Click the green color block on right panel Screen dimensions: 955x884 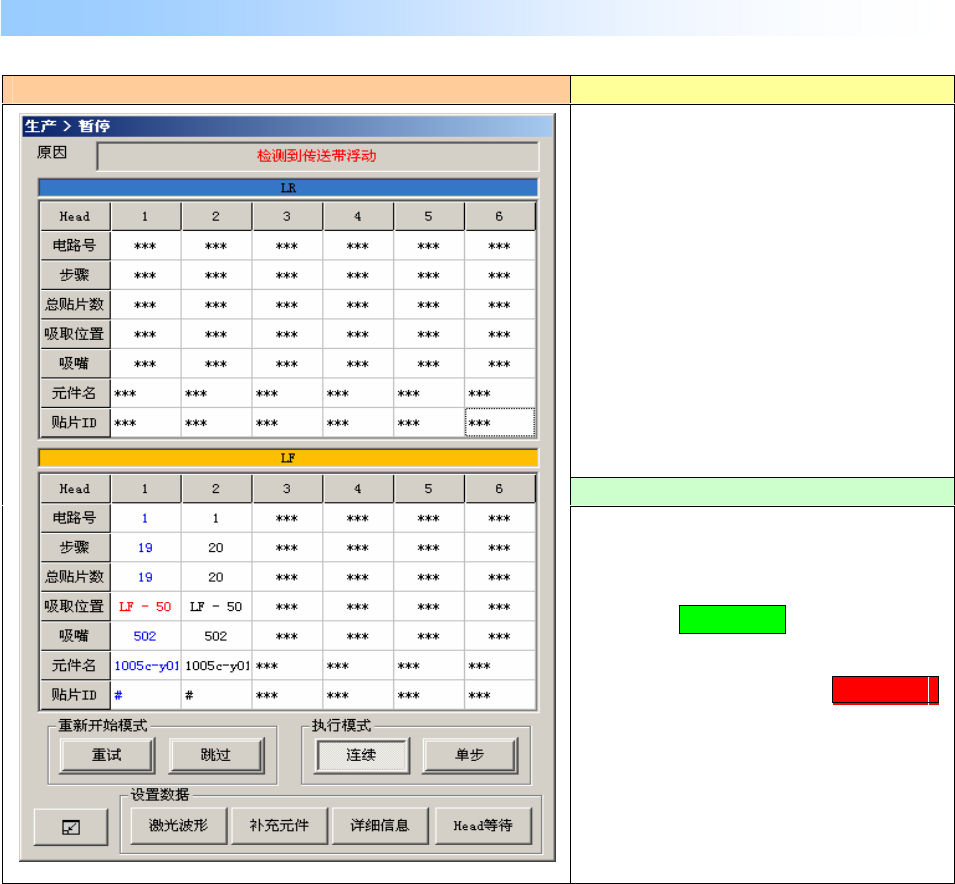[x=732, y=620]
